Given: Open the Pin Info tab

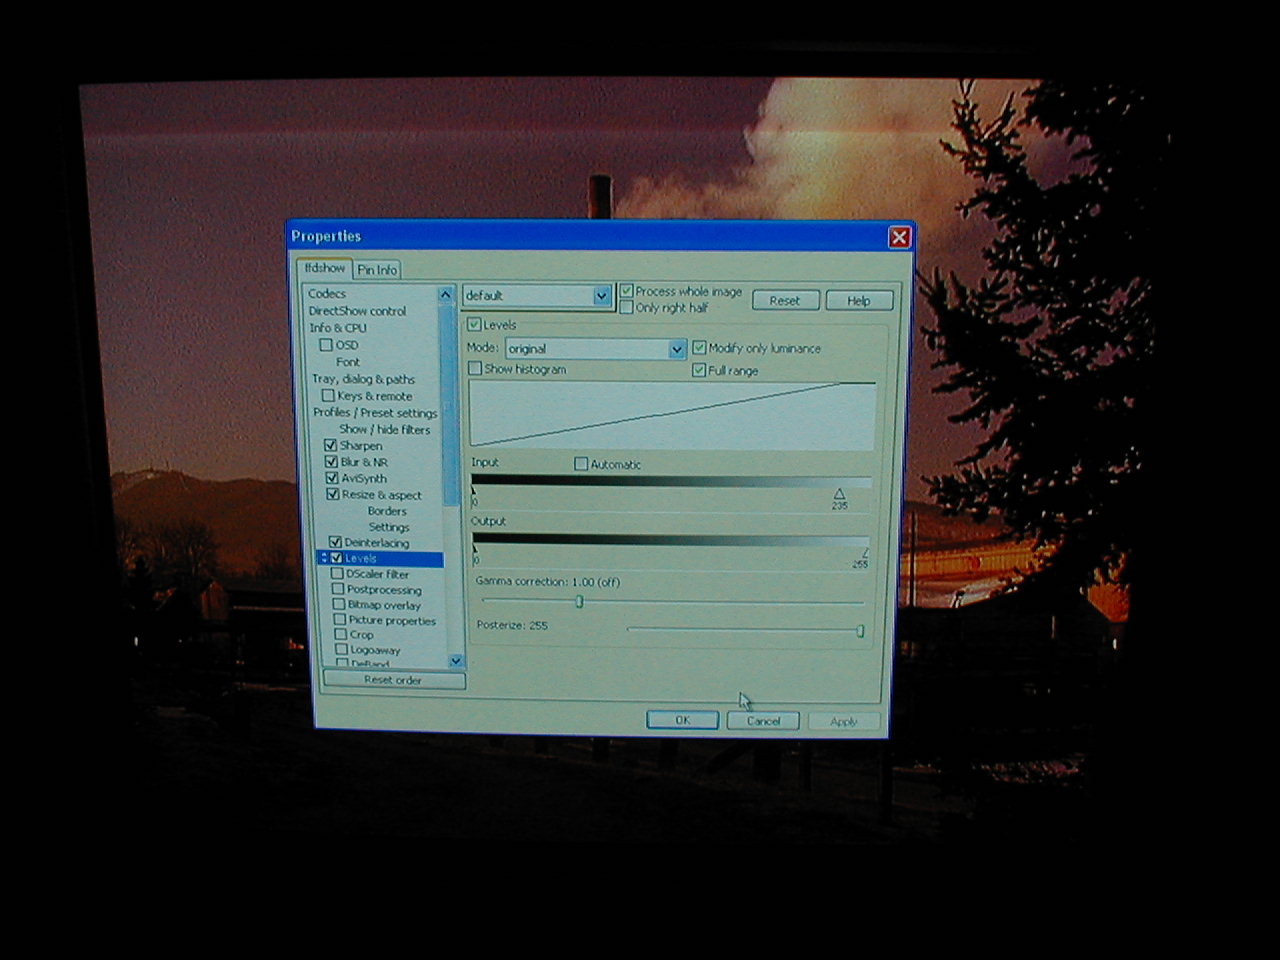Looking at the screenshot, I should 377,270.
